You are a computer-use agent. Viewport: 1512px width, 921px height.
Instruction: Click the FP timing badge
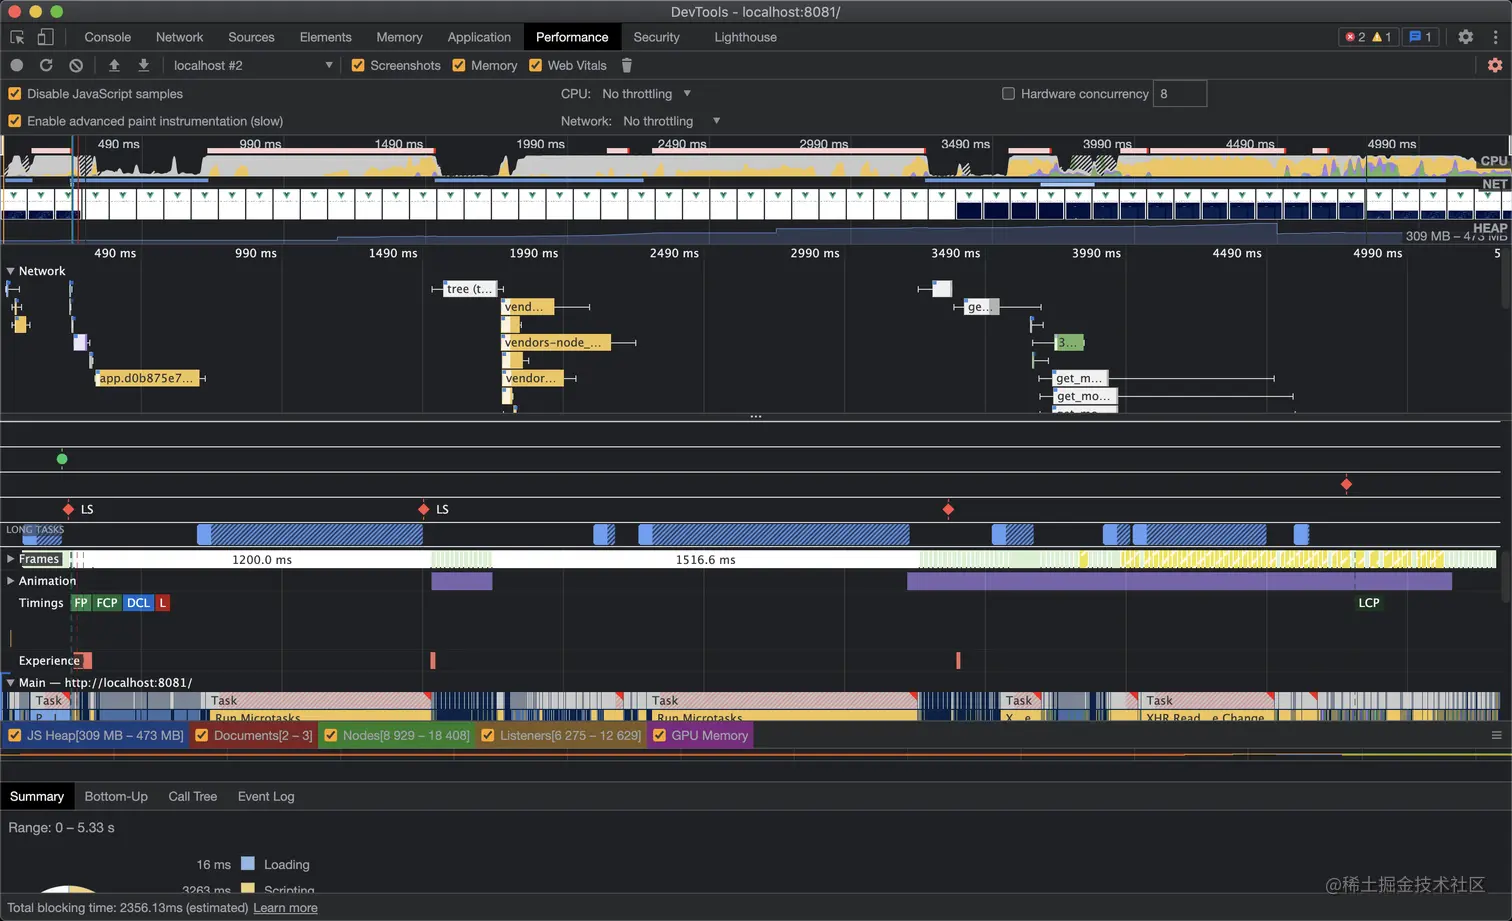[x=81, y=603]
